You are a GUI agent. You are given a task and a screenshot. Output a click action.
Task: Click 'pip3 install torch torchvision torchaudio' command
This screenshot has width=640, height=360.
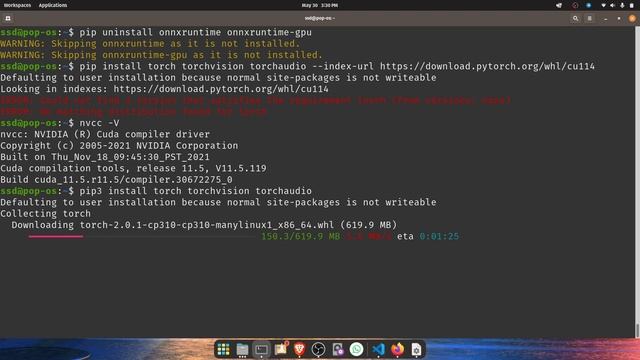196,191
